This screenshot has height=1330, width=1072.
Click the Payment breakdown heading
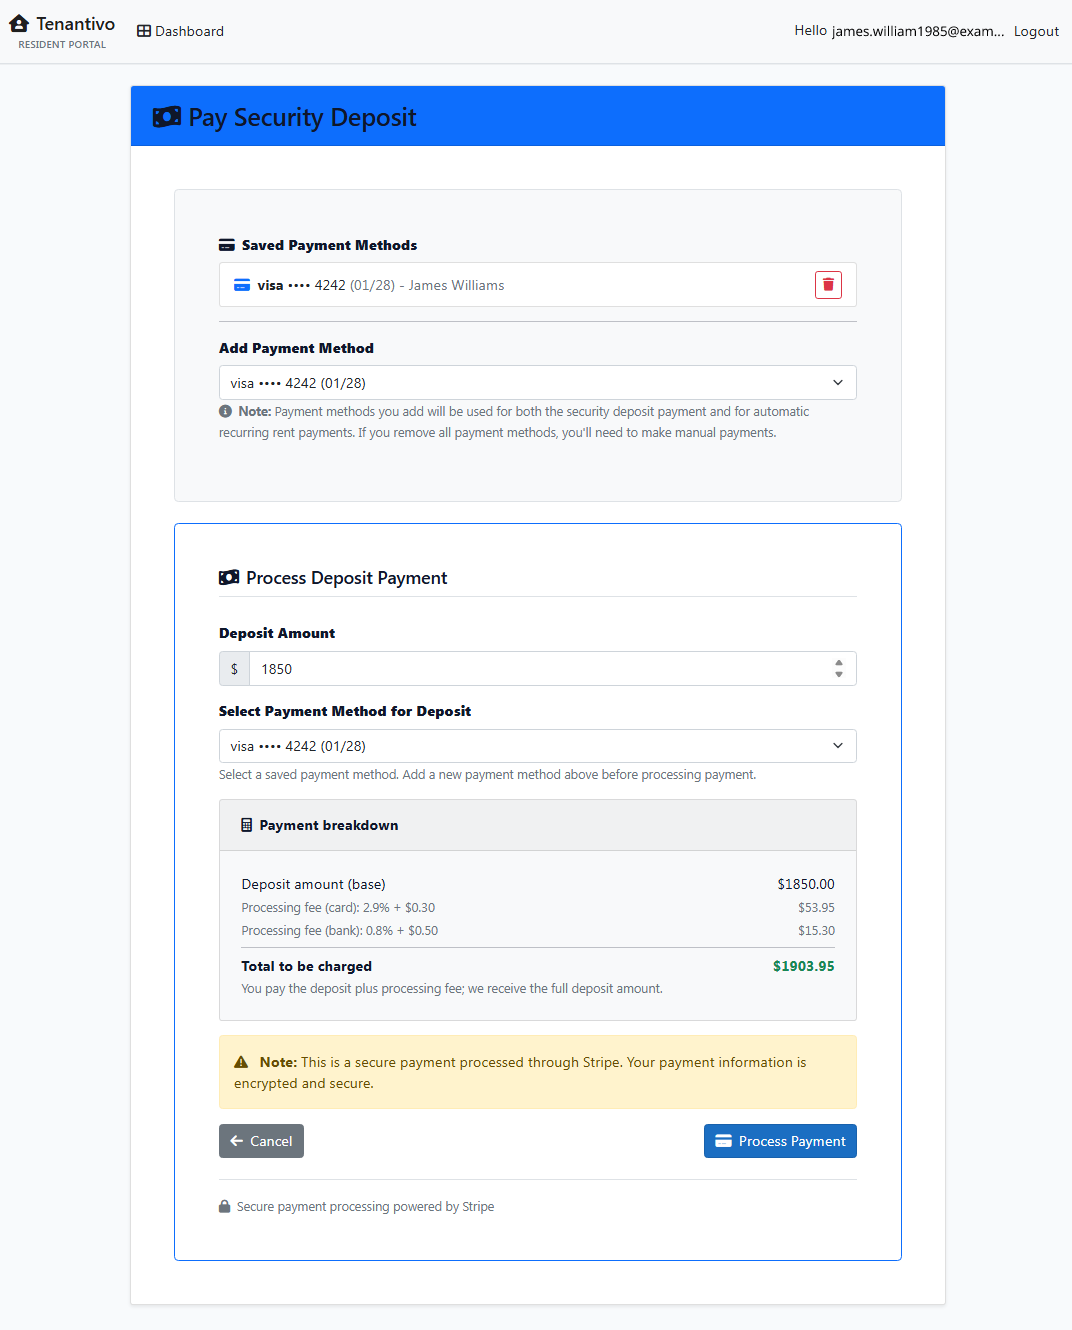click(329, 825)
